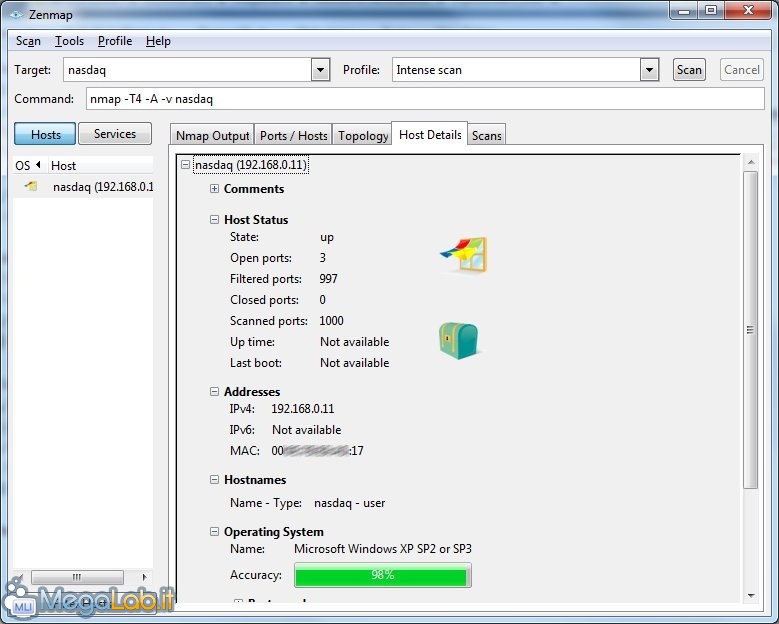
Task: Click the Zenmap title bar app icon
Action: (x=15, y=14)
